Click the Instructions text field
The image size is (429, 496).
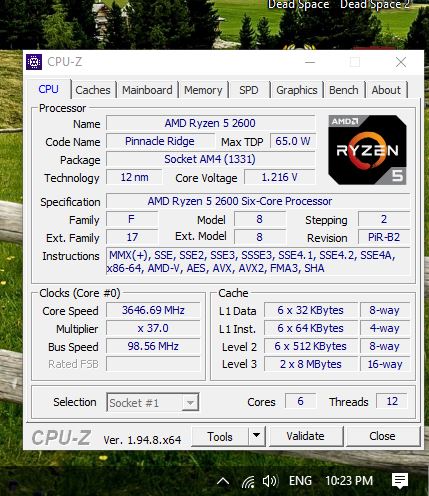[x=258, y=262]
